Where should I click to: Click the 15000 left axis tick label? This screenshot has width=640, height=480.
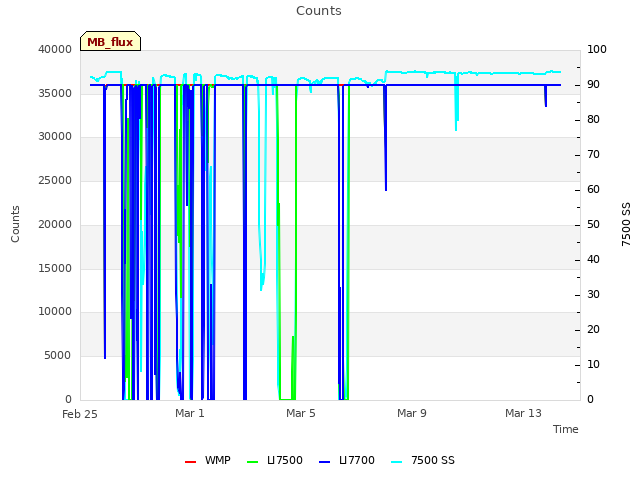(x=55, y=269)
